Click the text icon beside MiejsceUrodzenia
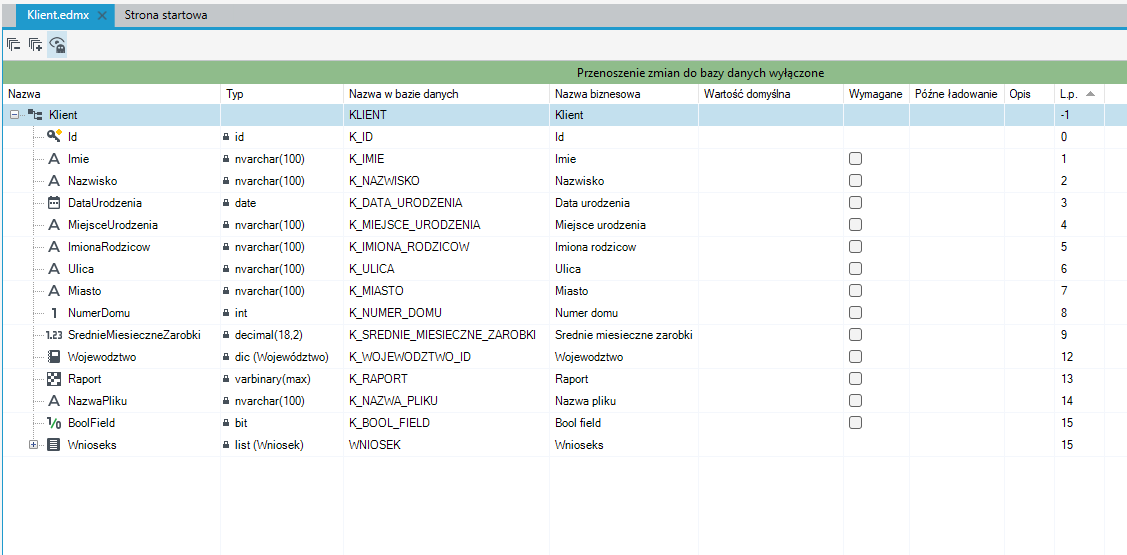This screenshot has width=1127, height=555. point(54,225)
